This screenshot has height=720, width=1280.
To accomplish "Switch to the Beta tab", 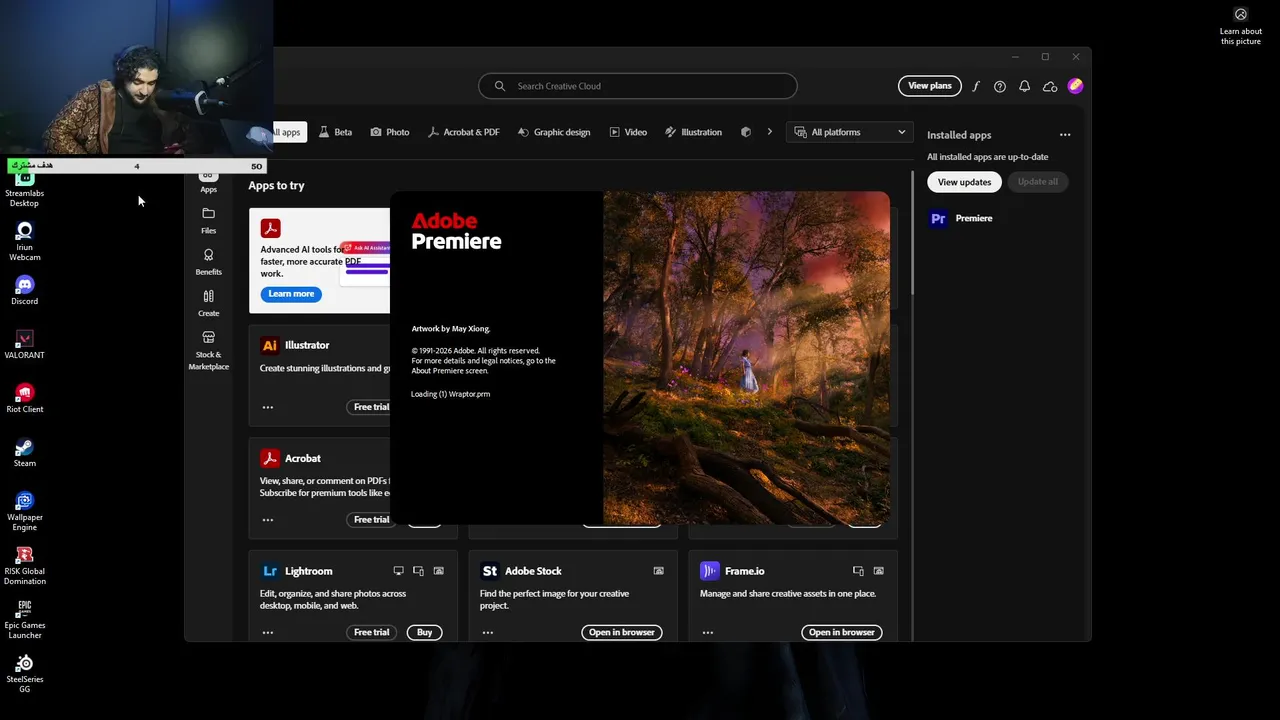I will [x=335, y=132].
